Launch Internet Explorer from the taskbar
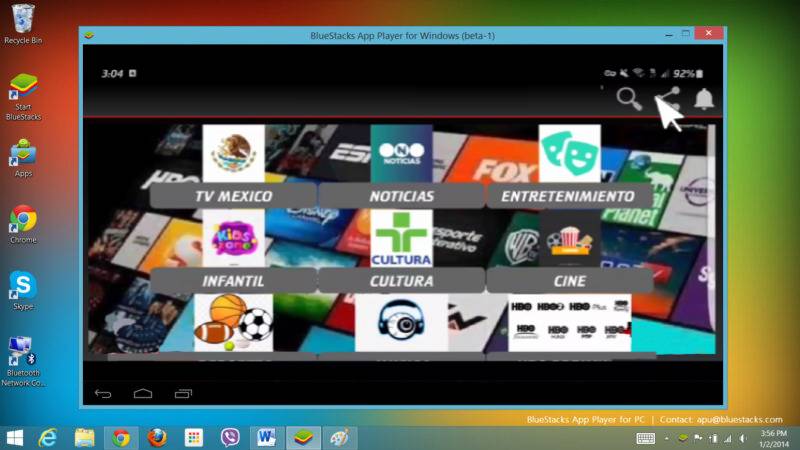This screenshot has height=450, width=800. [48, 438]
